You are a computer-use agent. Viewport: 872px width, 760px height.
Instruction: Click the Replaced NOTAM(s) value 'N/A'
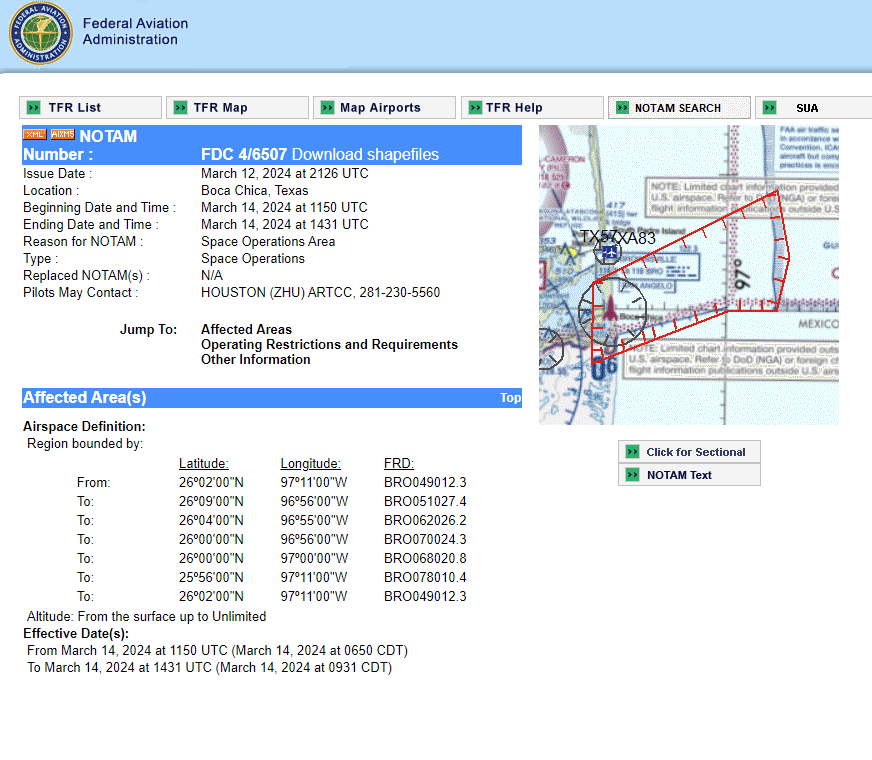pos(212,275)
